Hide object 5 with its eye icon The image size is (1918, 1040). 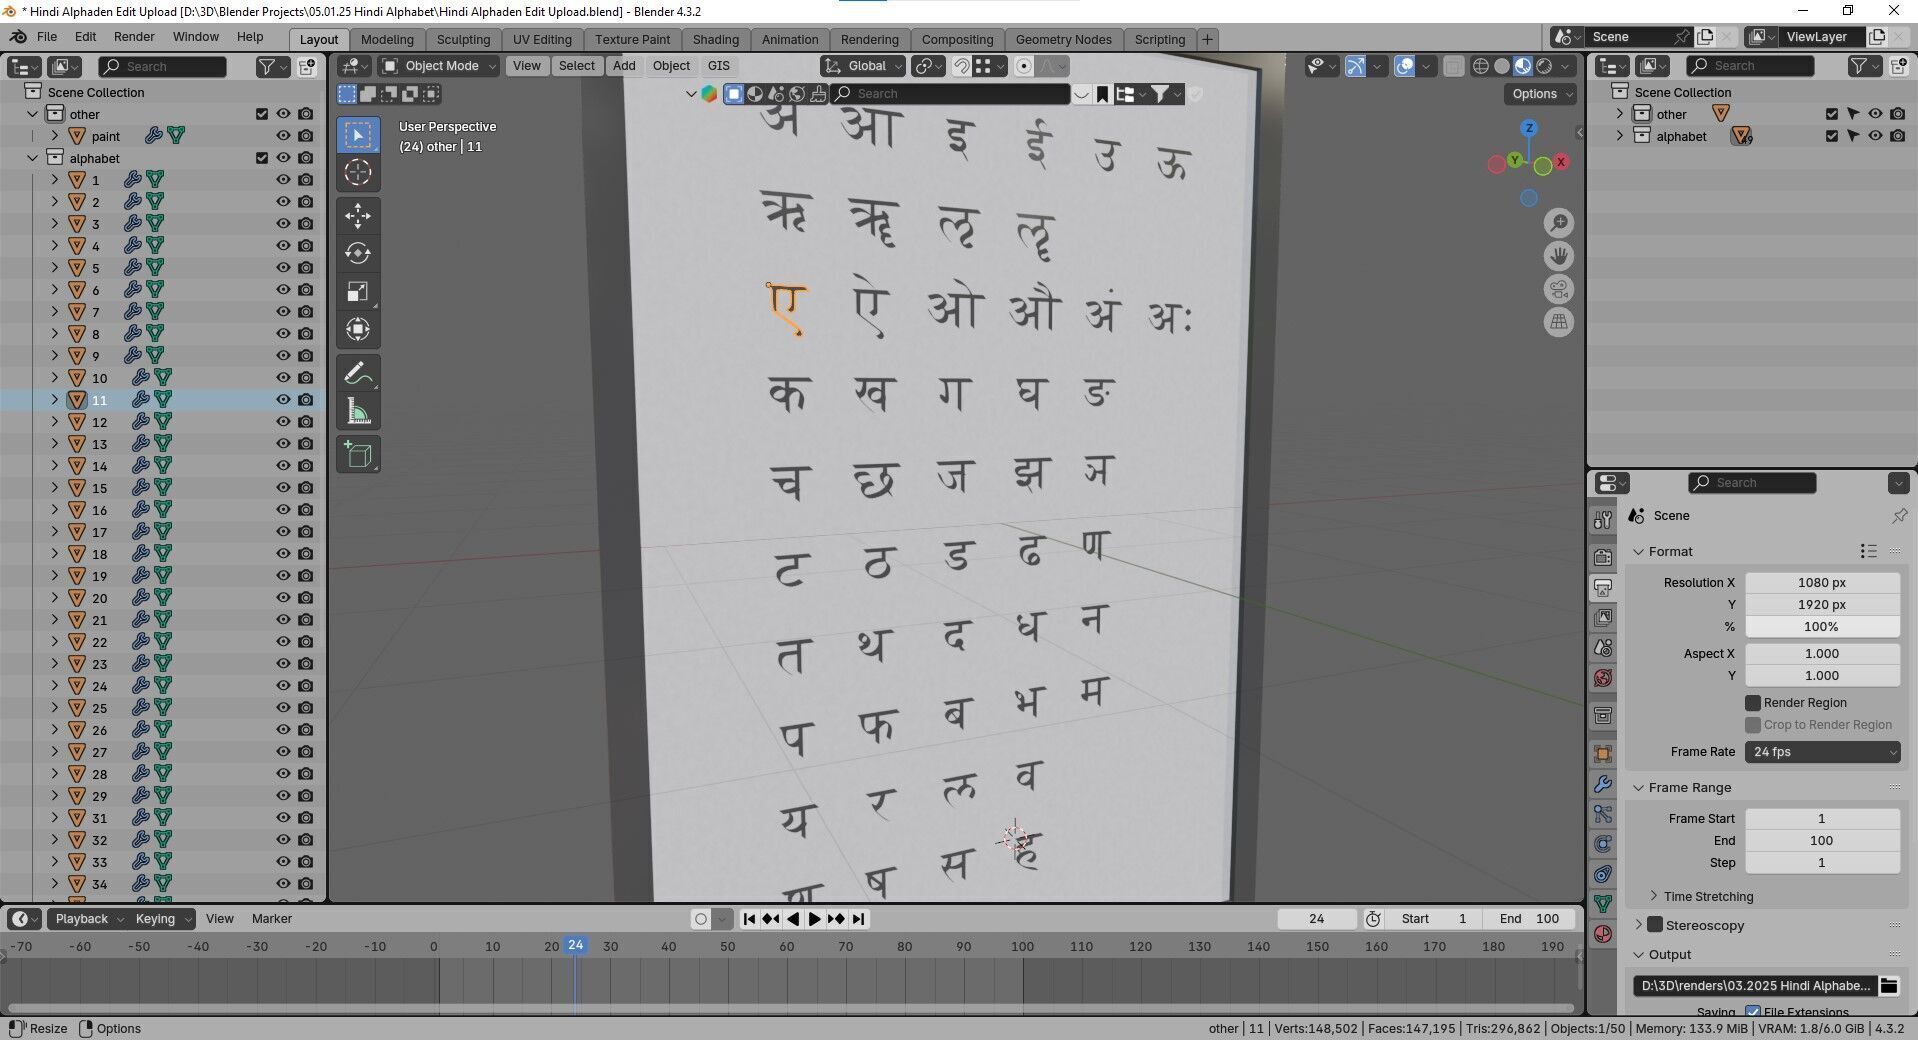coord(283,268)
